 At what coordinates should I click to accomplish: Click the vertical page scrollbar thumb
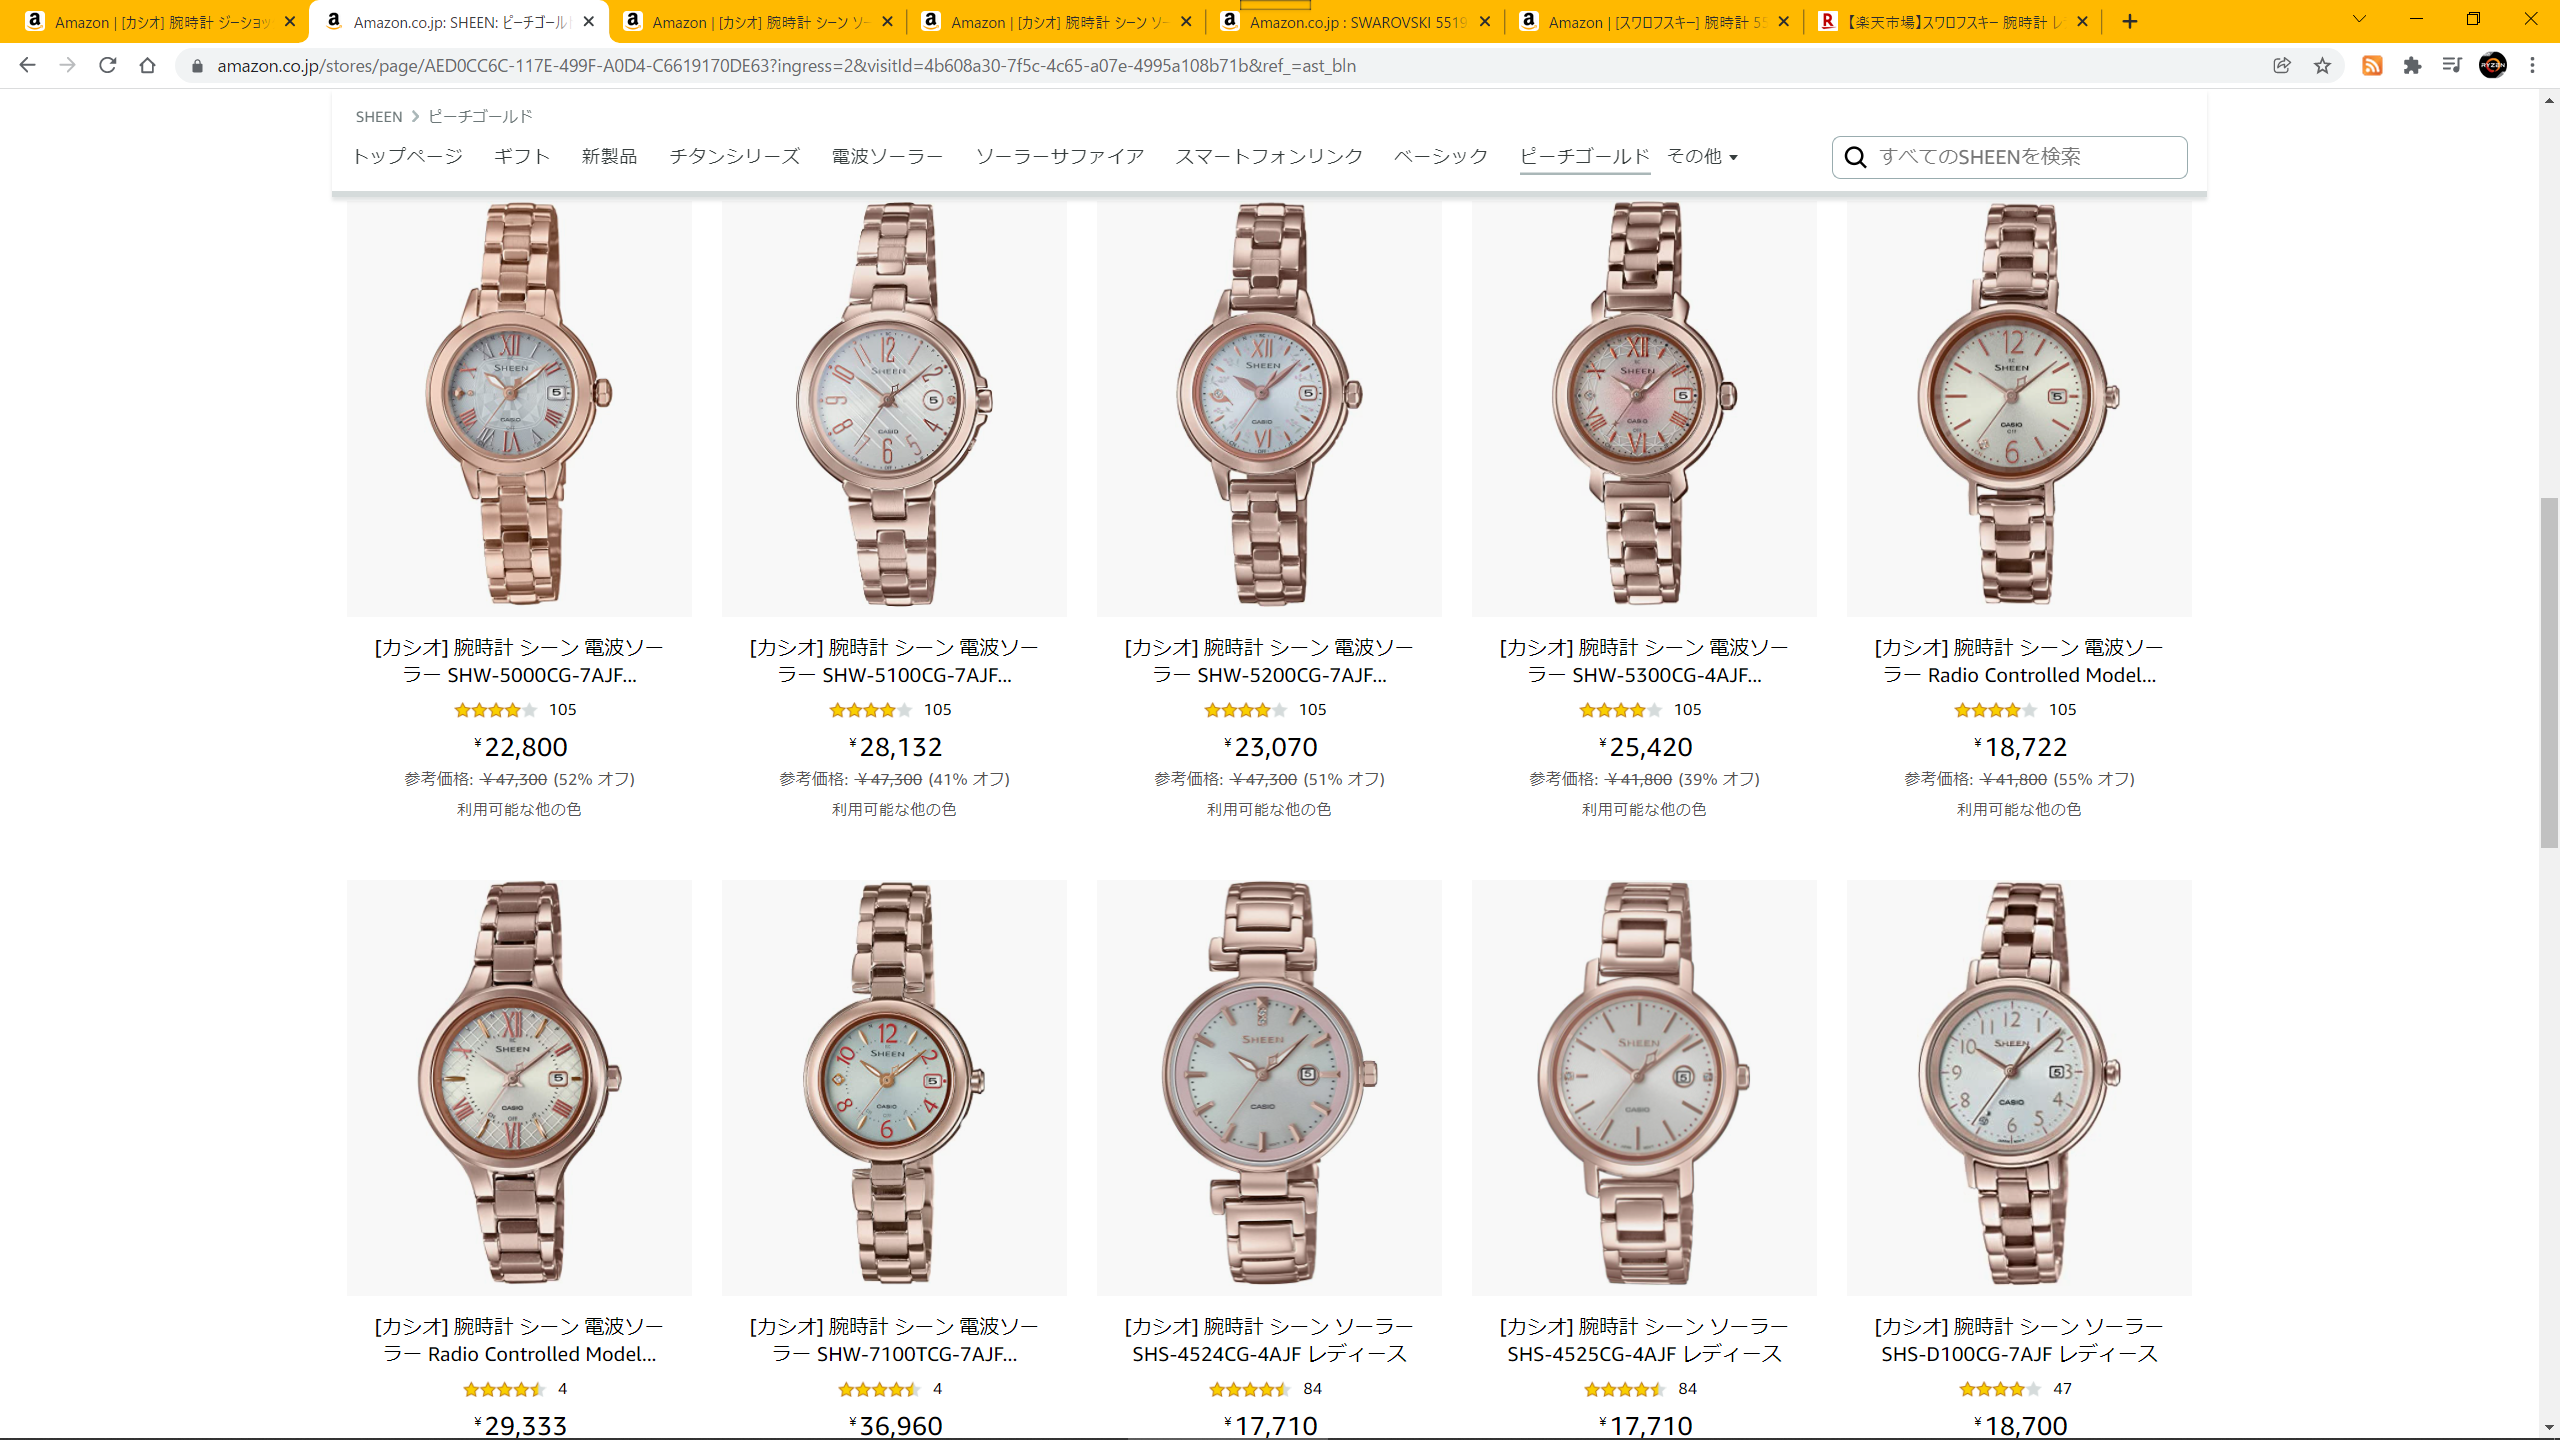click(x=2549, y=672)
